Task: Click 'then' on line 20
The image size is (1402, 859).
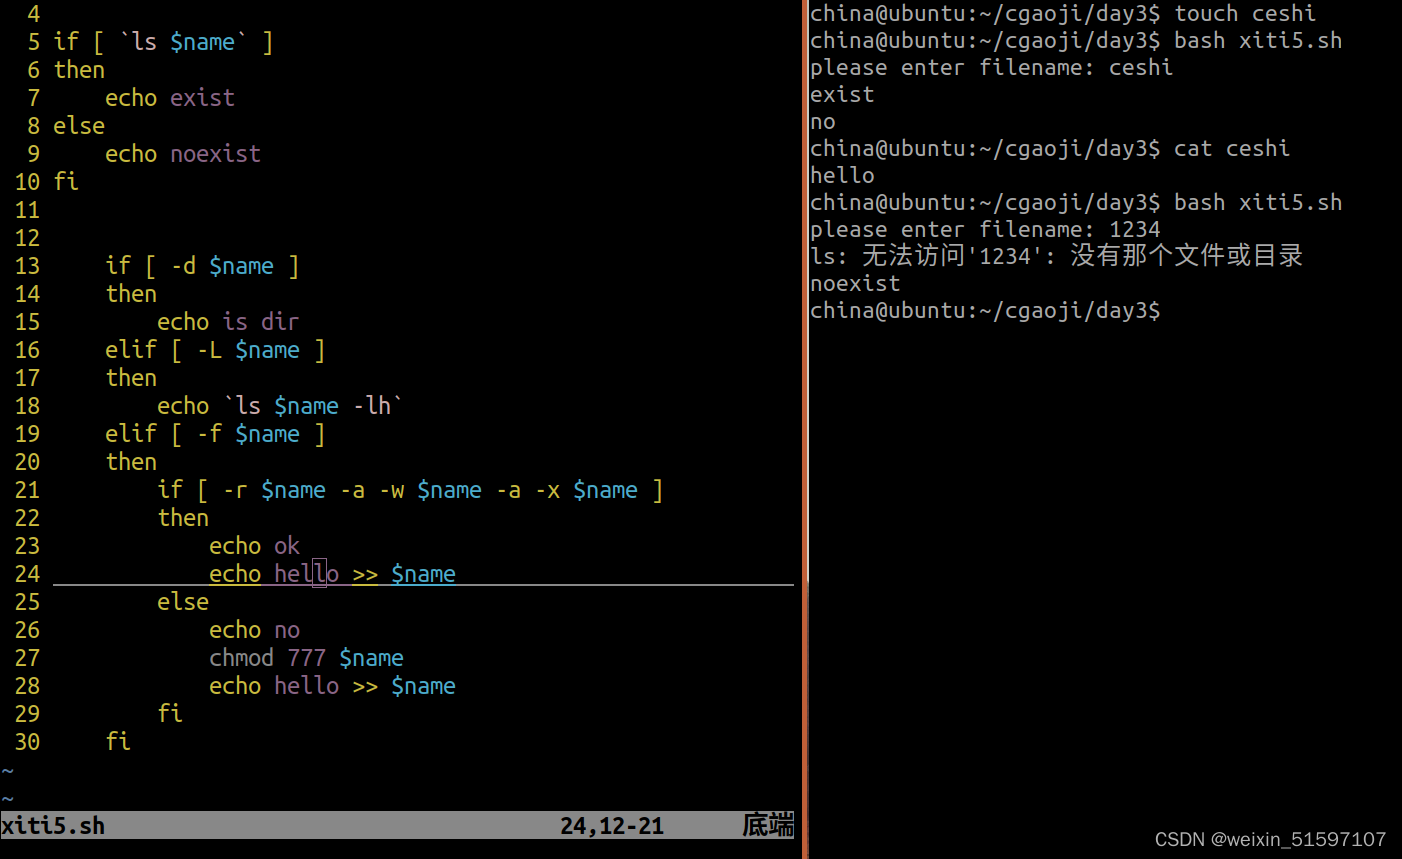Action: click(131, 462)
